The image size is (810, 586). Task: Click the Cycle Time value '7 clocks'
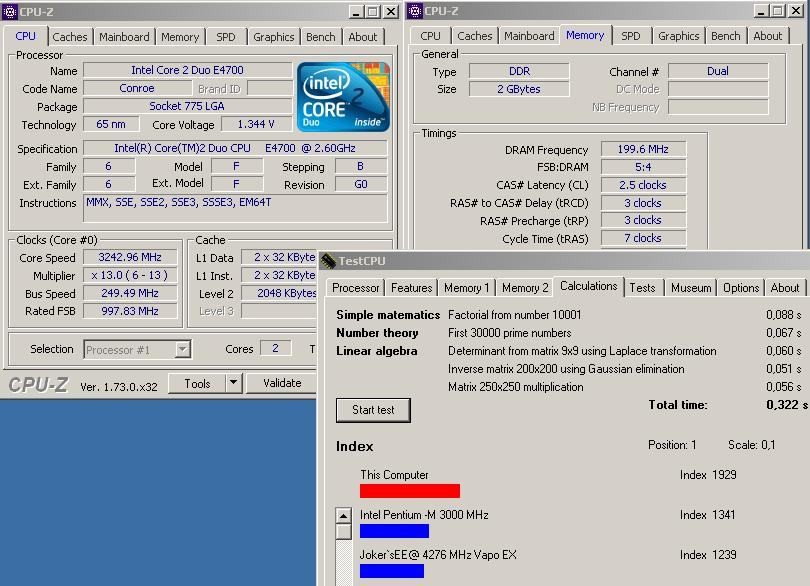point(643,238)
